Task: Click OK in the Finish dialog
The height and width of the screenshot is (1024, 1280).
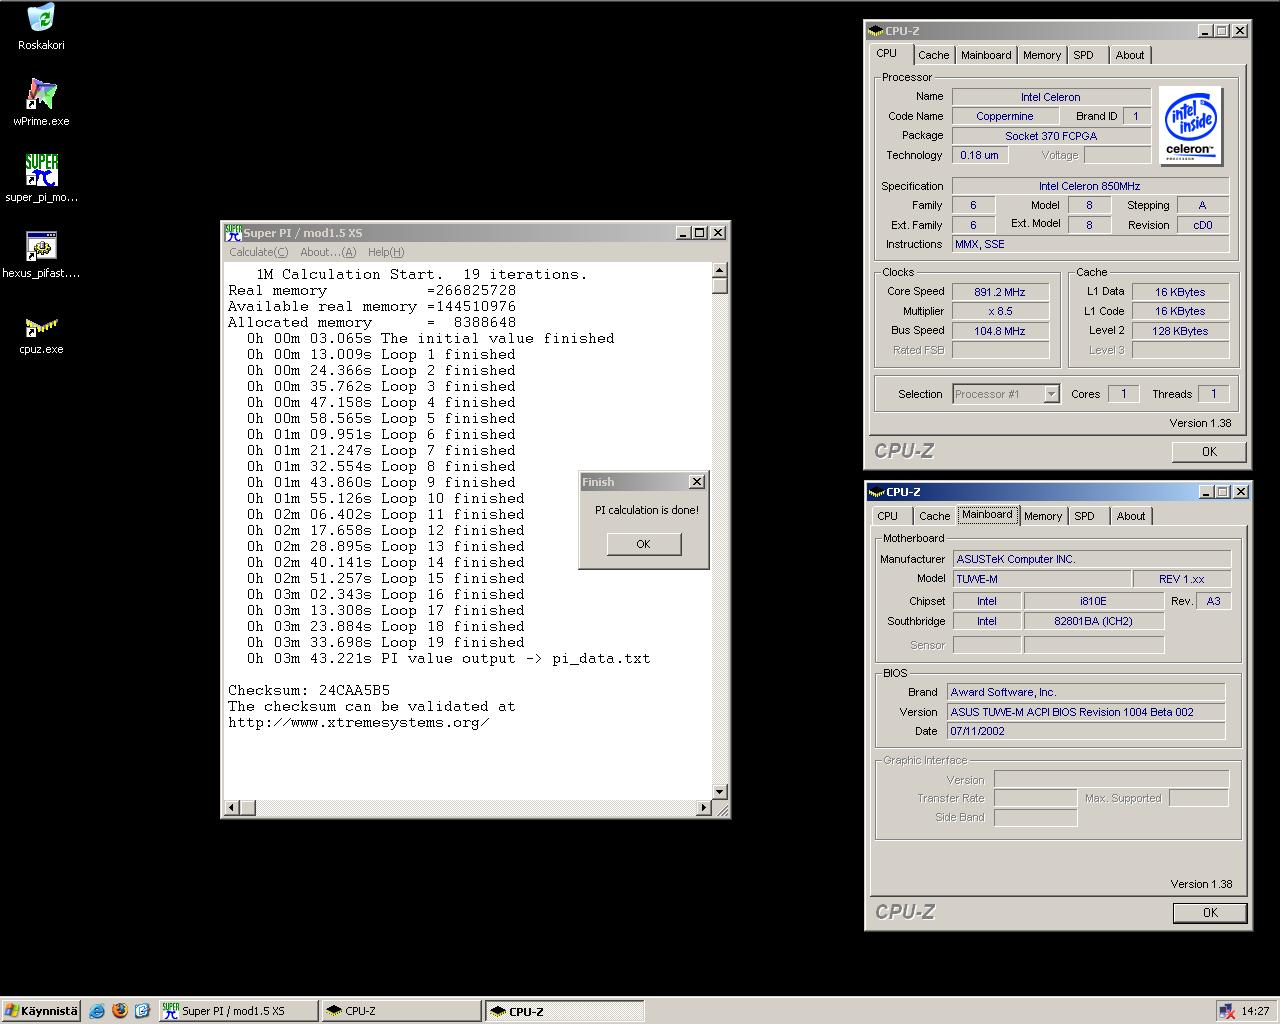Action: coord(643,544)
